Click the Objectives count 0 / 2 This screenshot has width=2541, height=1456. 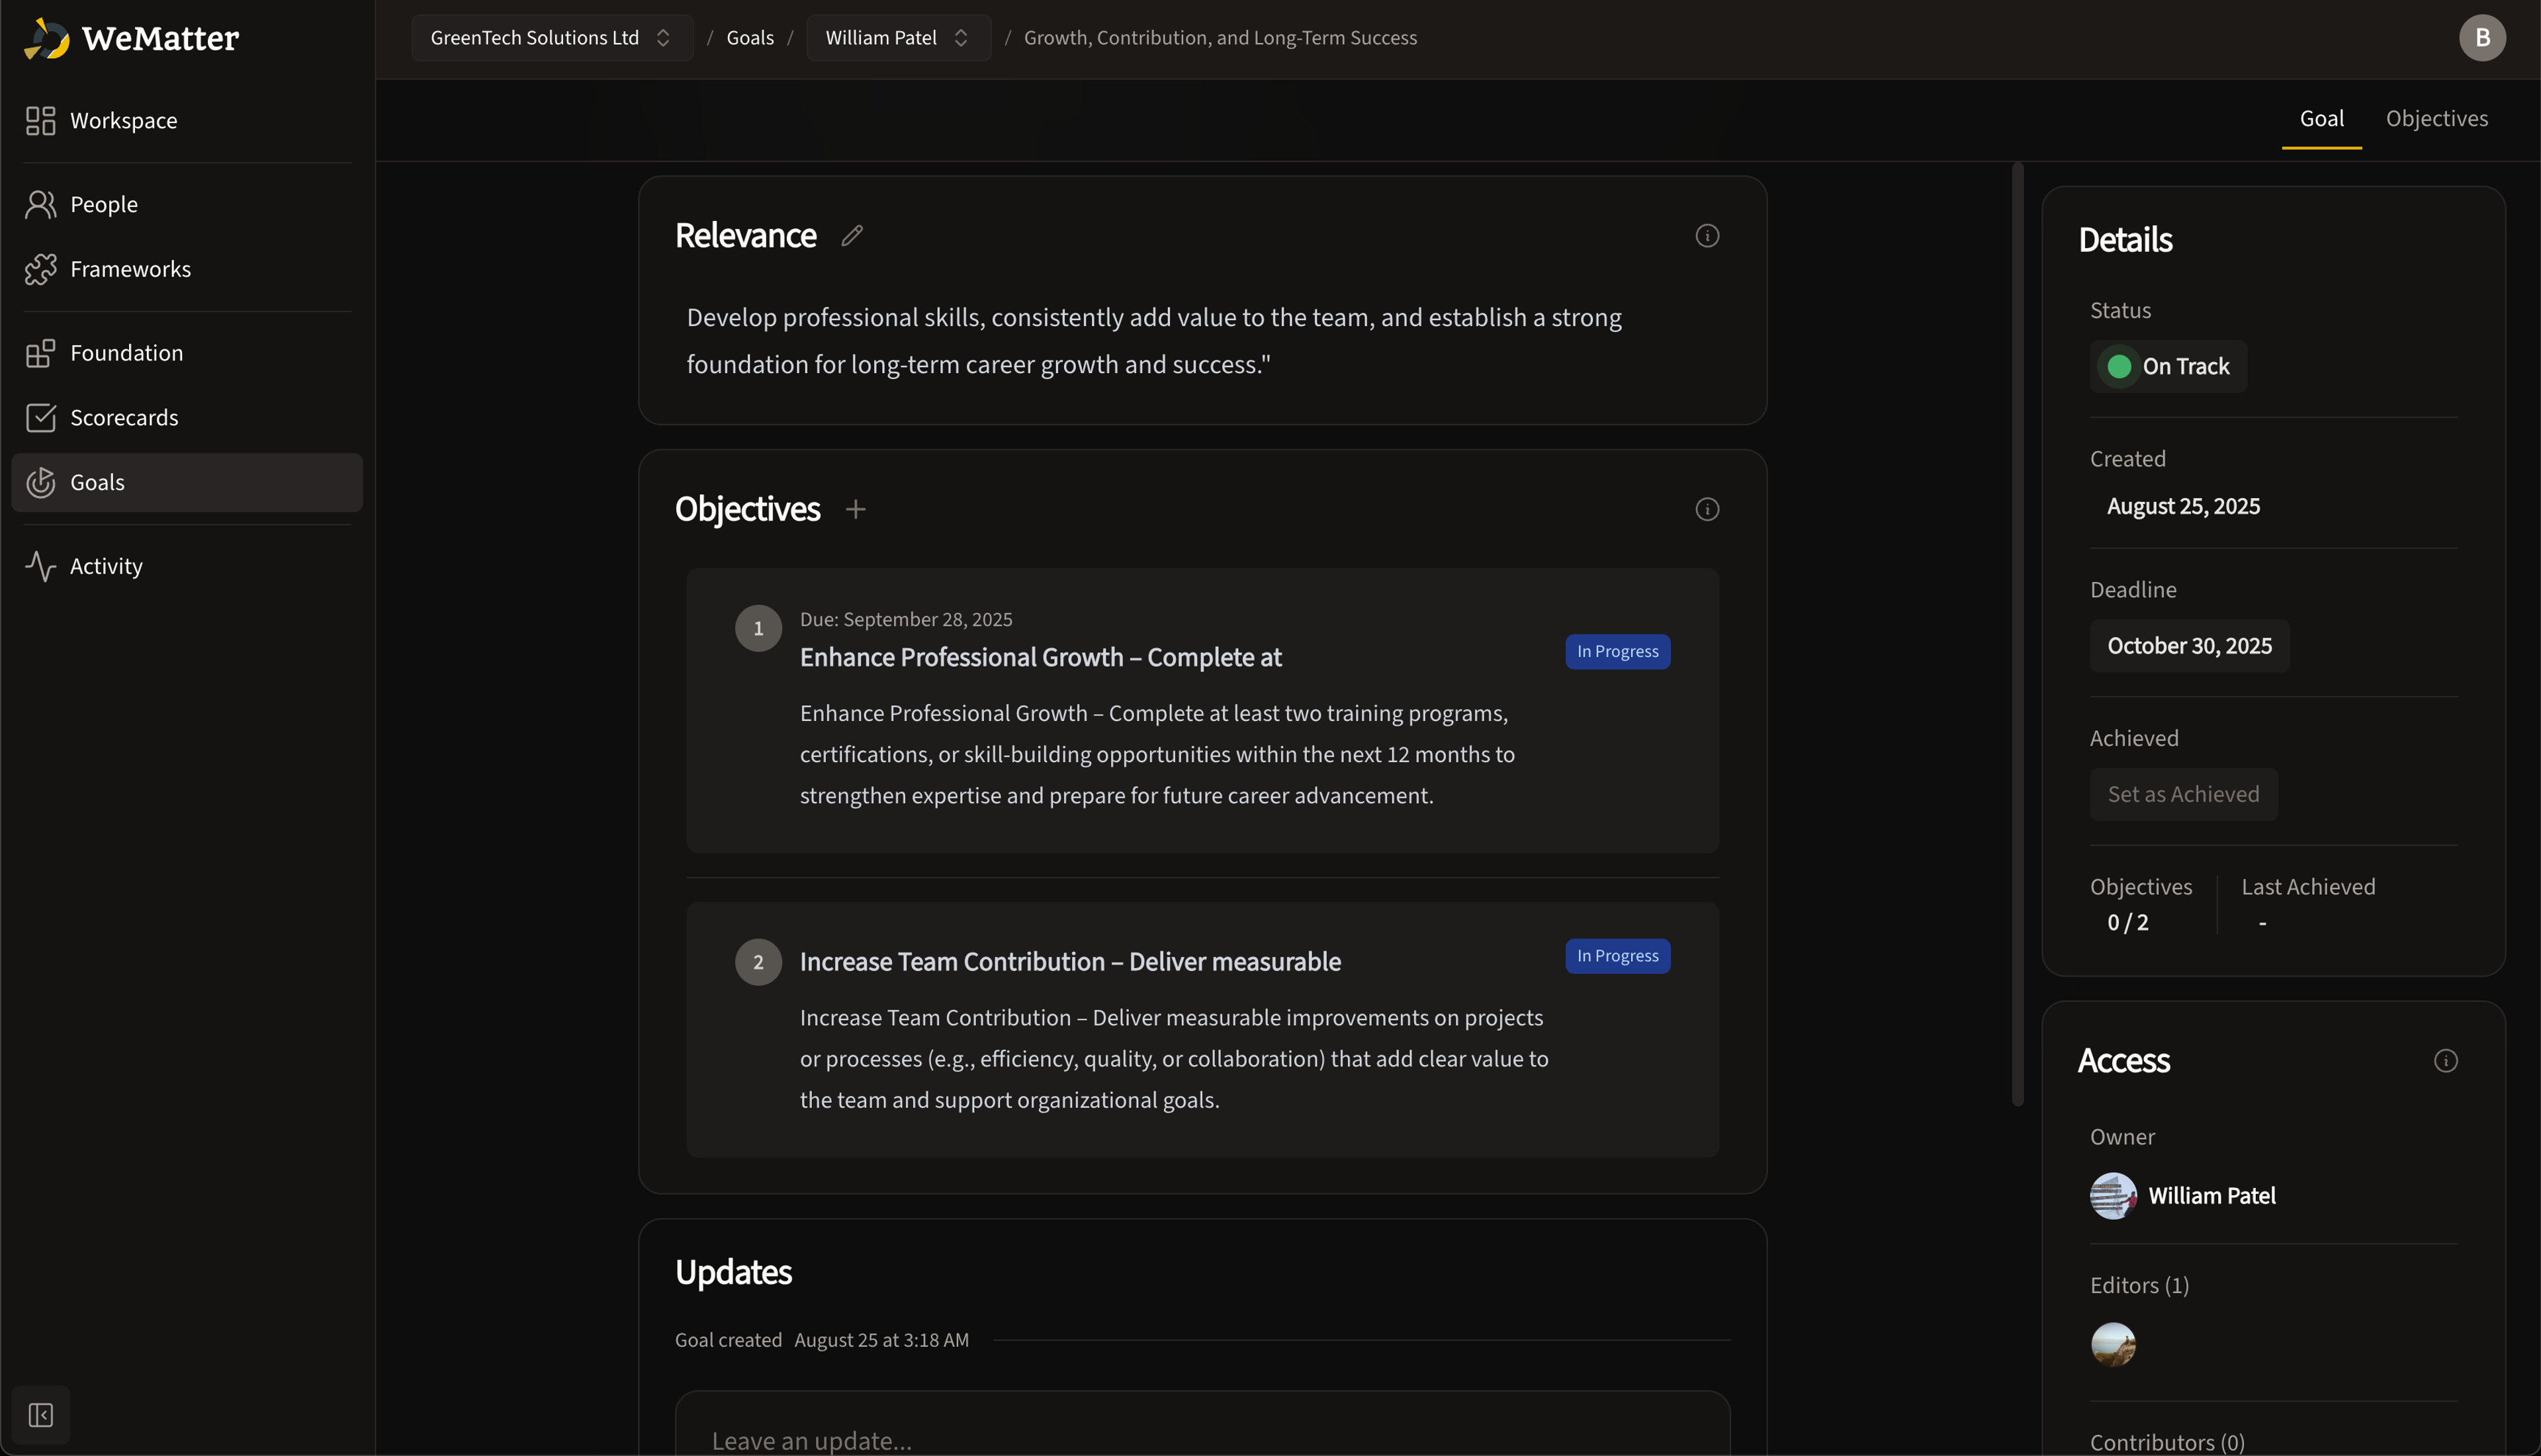[2128, 923]
